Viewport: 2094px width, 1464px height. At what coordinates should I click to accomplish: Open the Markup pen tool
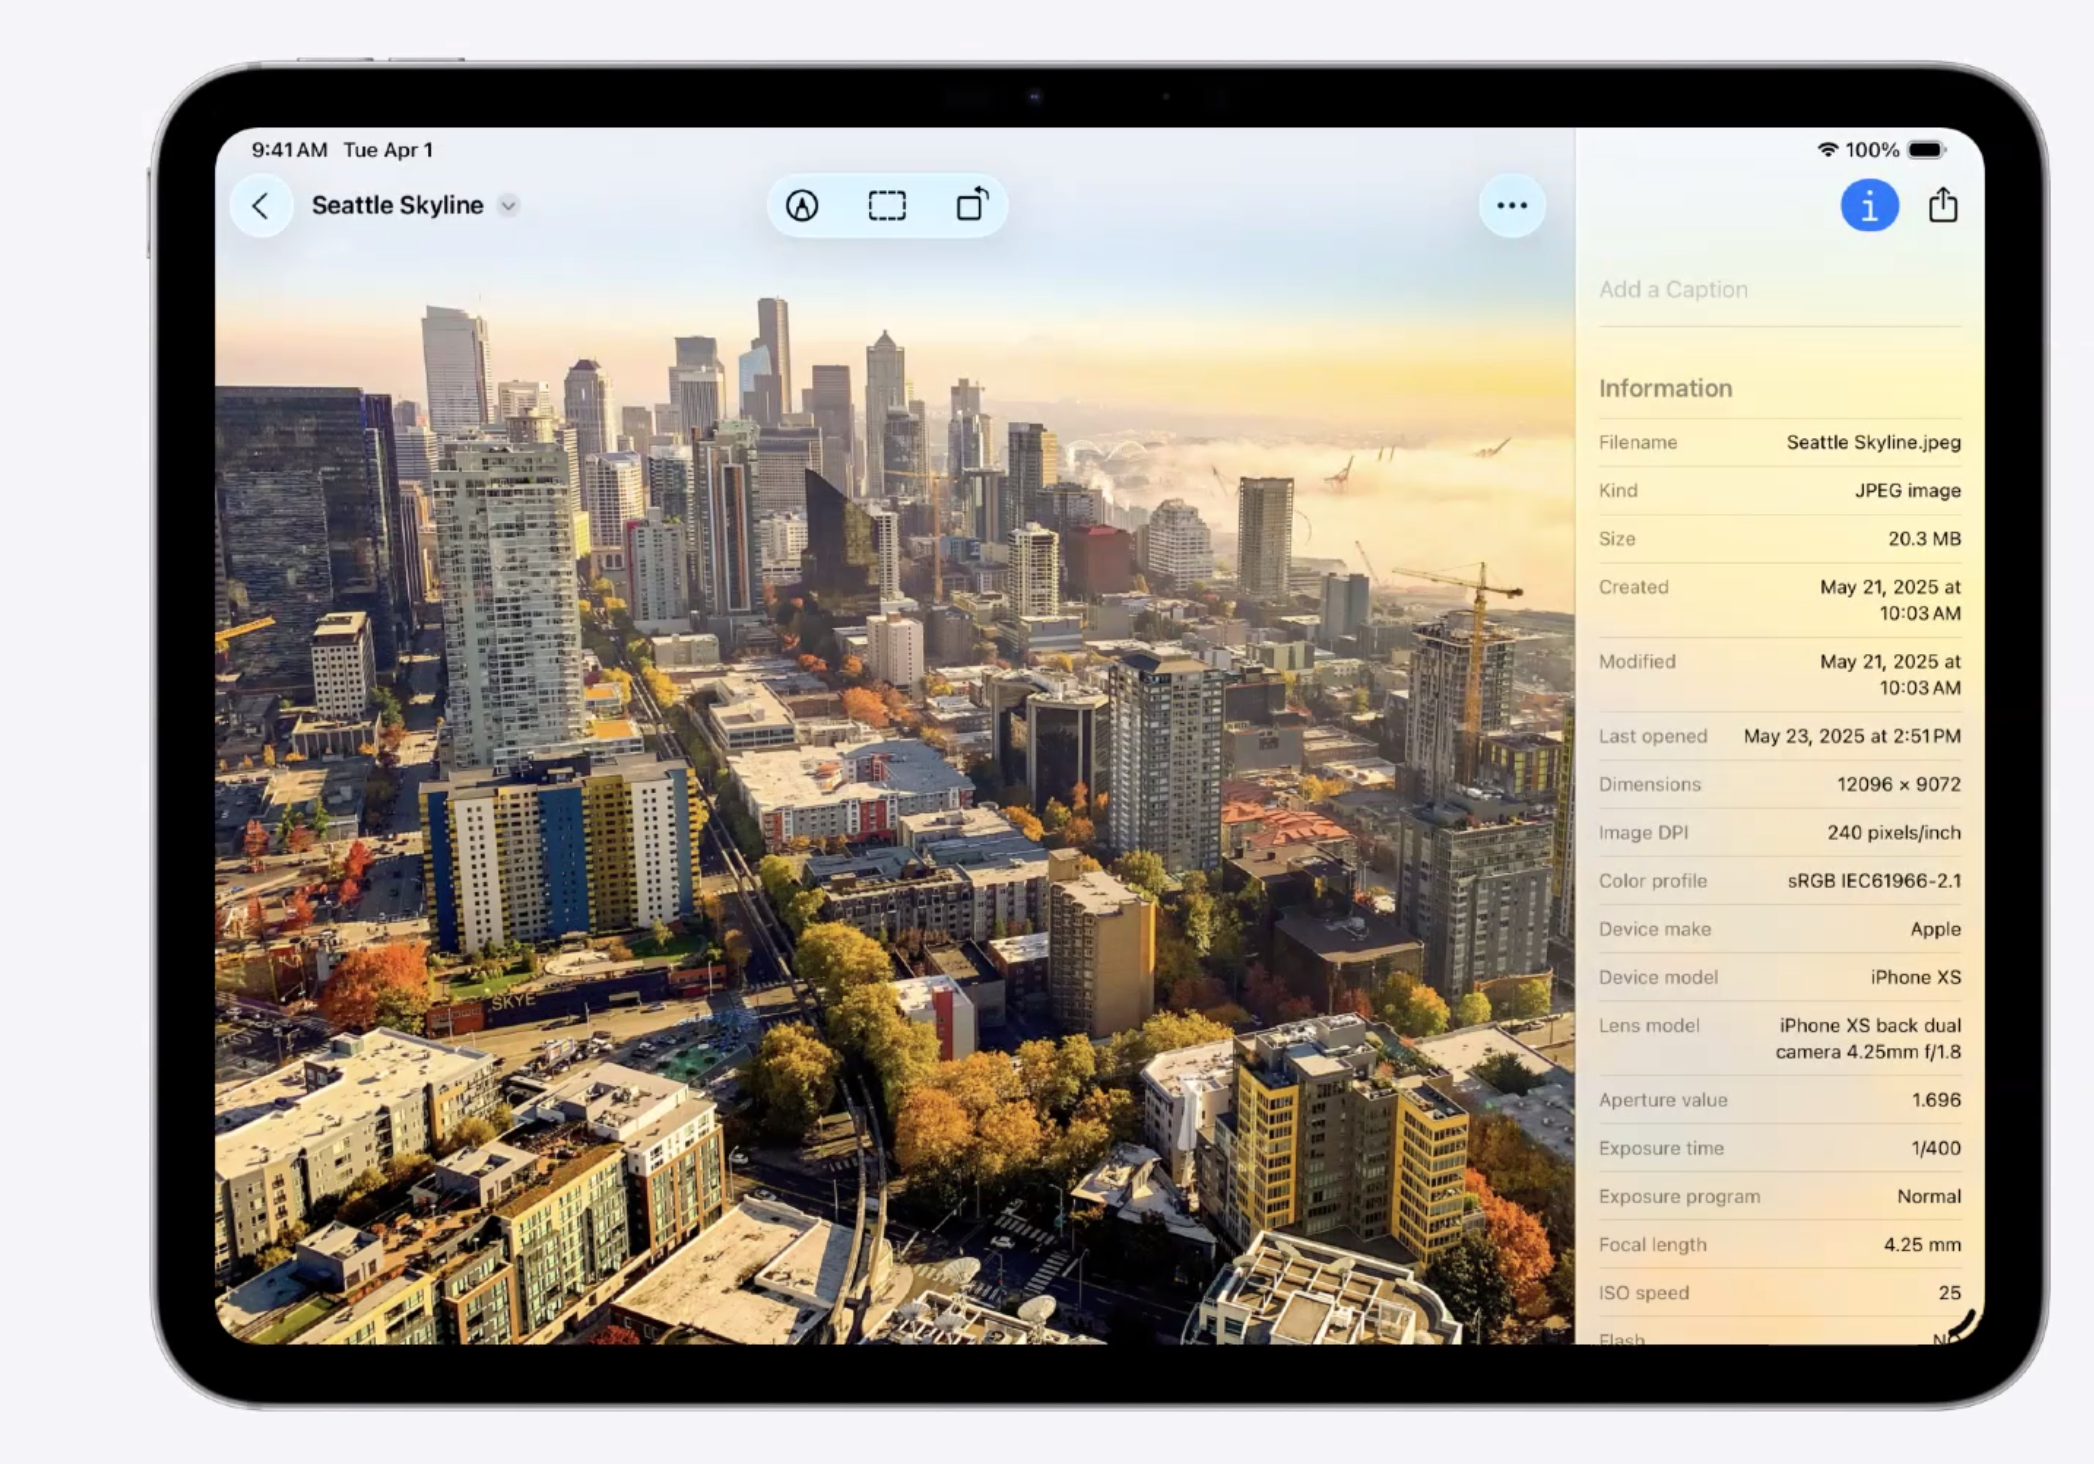pyautogui.click(x=802, y=206)
